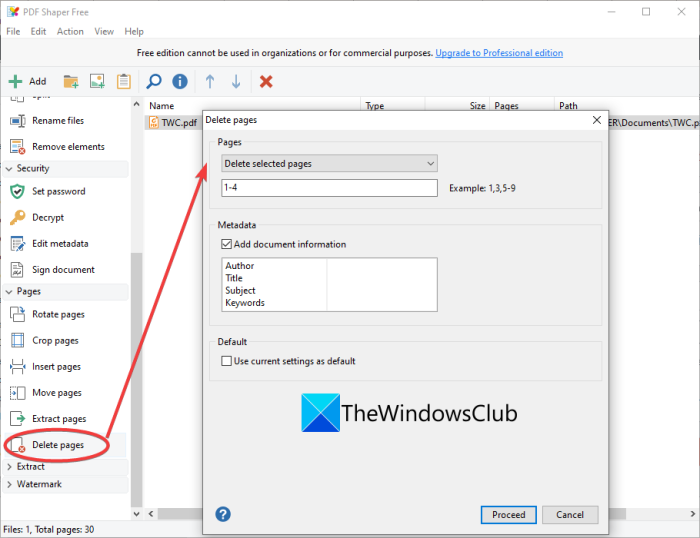The height and width of the screenshot is (538, 700).
Task: Click the blue information toolbar icon
Action: (180, 81)
